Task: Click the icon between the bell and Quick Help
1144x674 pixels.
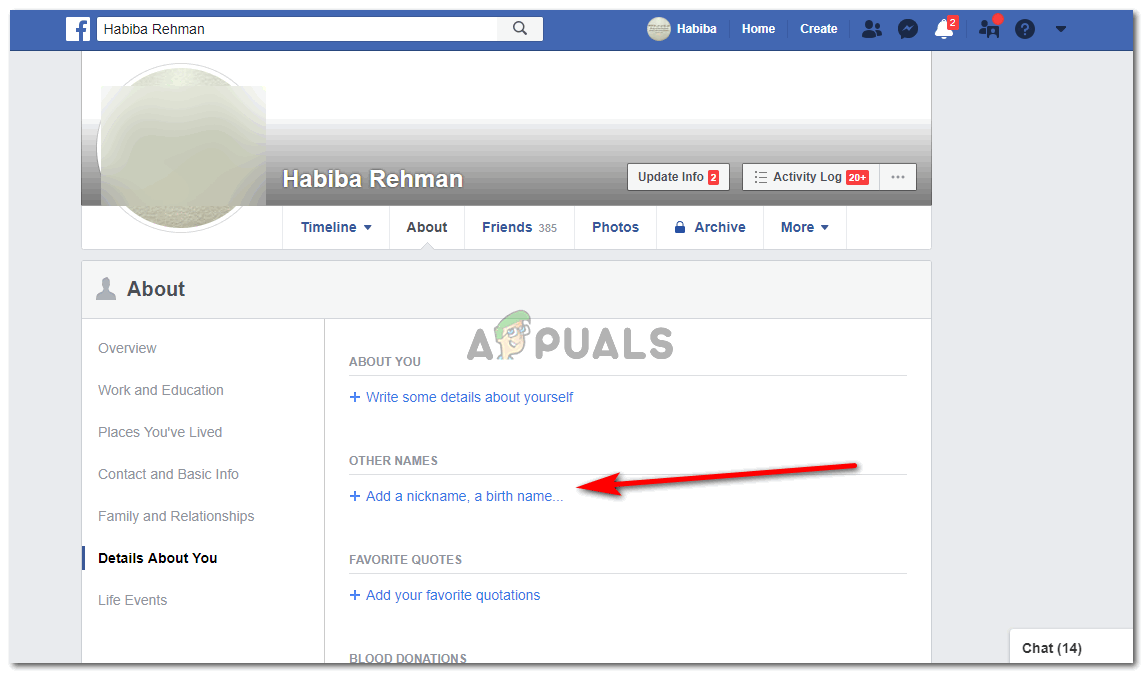Action: tap(989, 28)
